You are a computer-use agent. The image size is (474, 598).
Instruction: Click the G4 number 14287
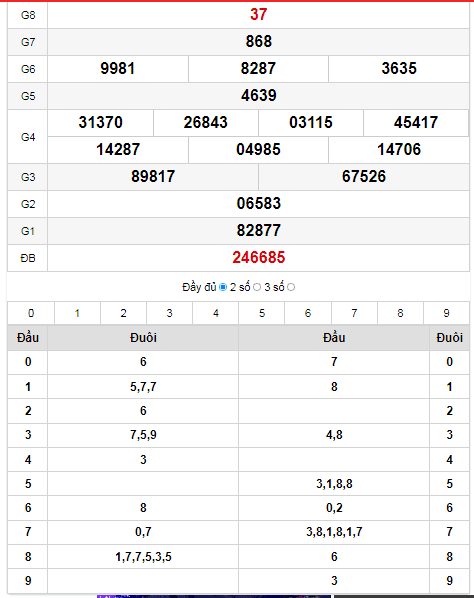click(x=118, y=150)
